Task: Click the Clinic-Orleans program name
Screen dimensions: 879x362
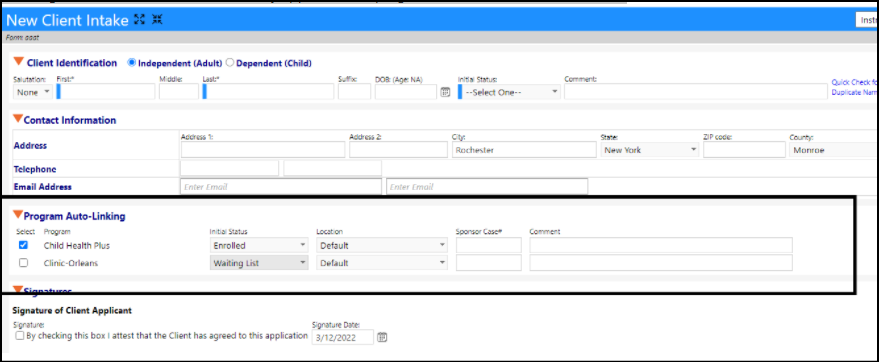Action: [x=71, y=263]
